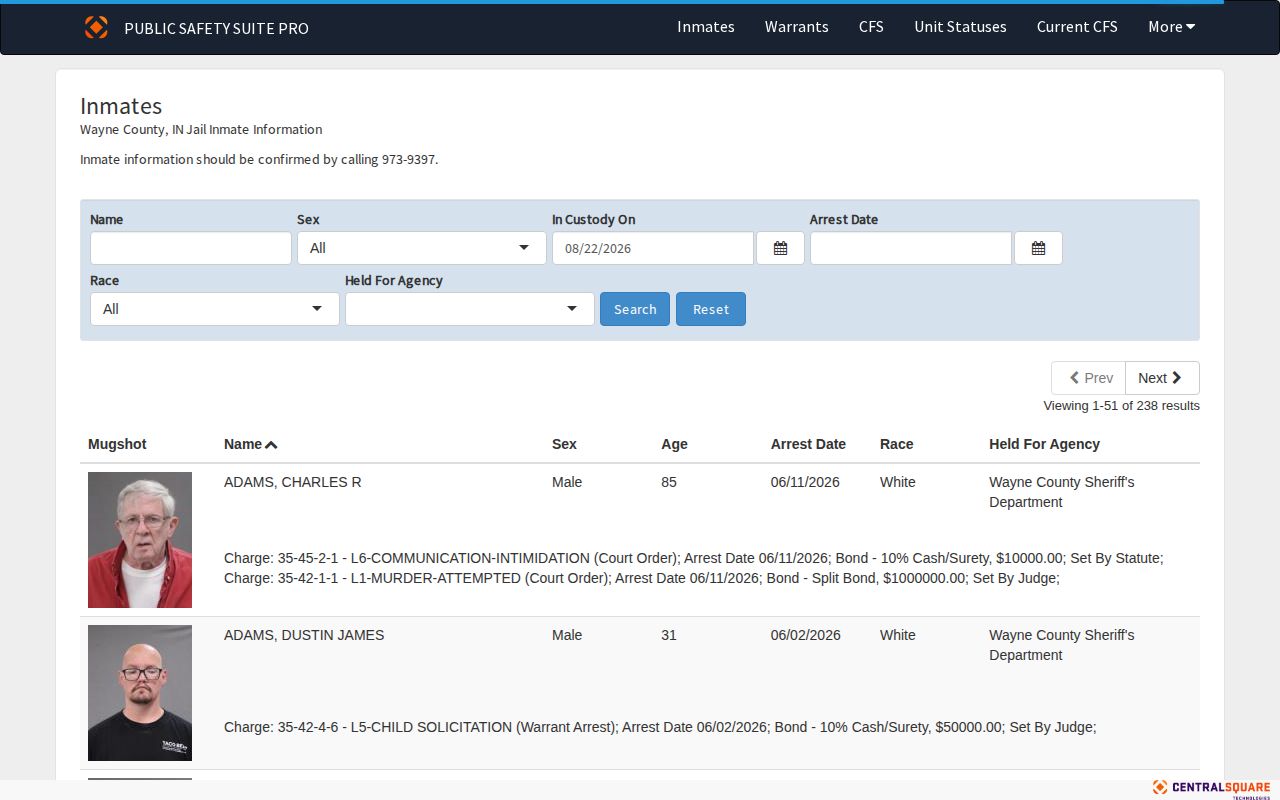Click the Public Safety Suite Pro logo icon
The image size is (1280, 800).
pyautogui.click(x=96, y=27)
